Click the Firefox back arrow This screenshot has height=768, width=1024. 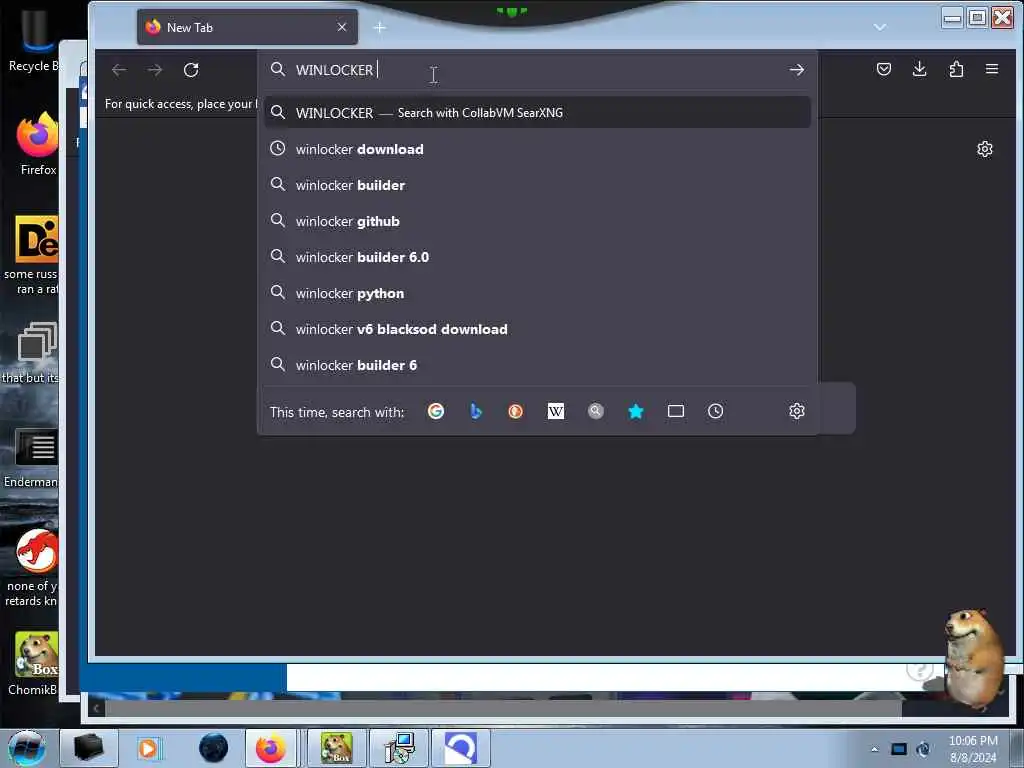coord(119,70)
